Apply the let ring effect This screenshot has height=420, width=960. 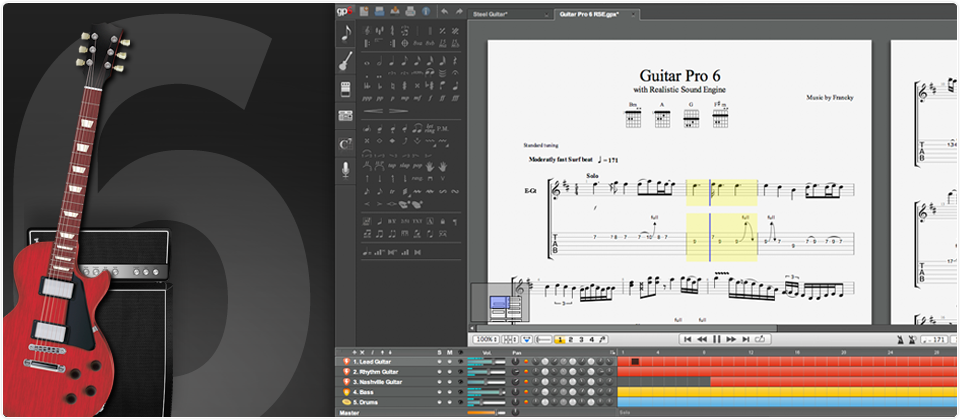(430, 127)
